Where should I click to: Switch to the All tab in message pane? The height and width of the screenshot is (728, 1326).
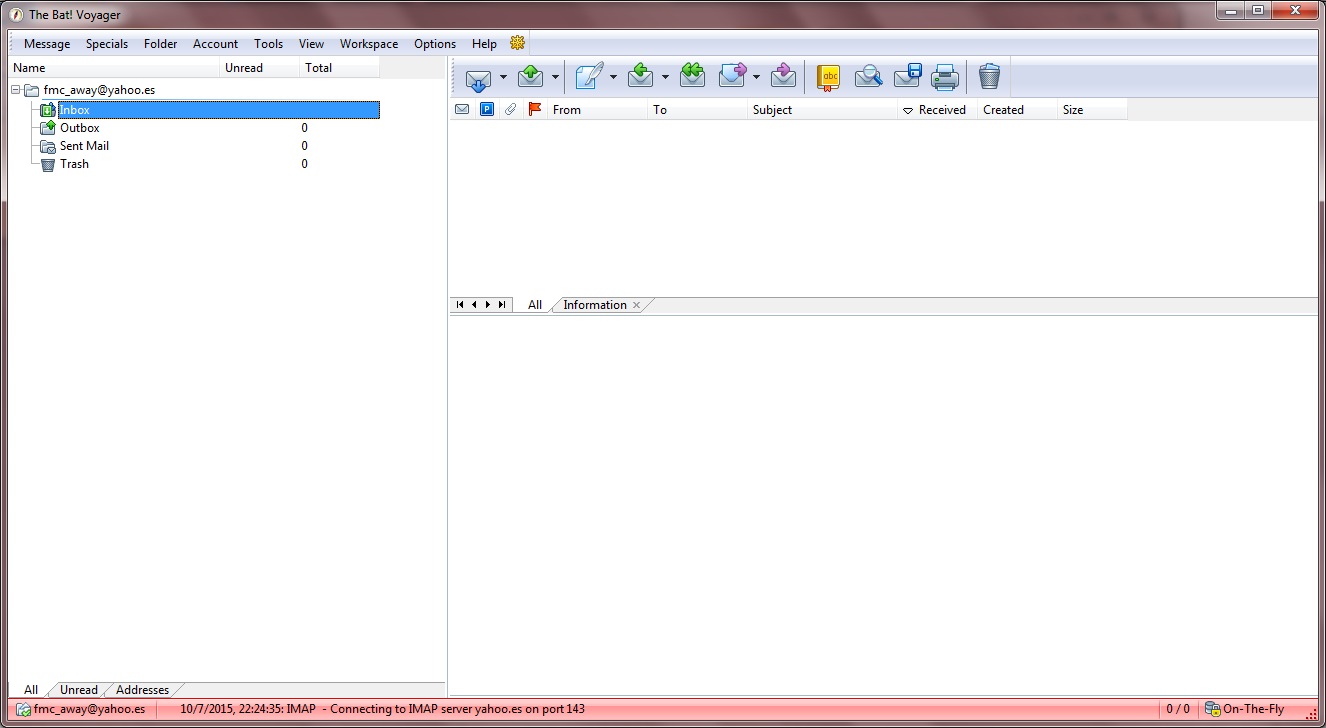535,305
